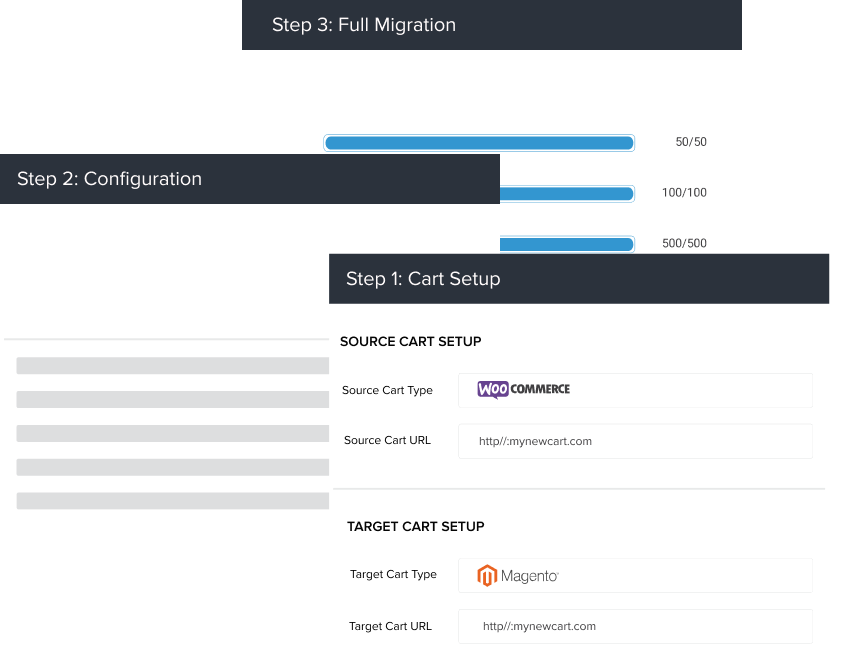Open the Target Cart Type selector
Viewport: 844px width, 652px height.
635,575
